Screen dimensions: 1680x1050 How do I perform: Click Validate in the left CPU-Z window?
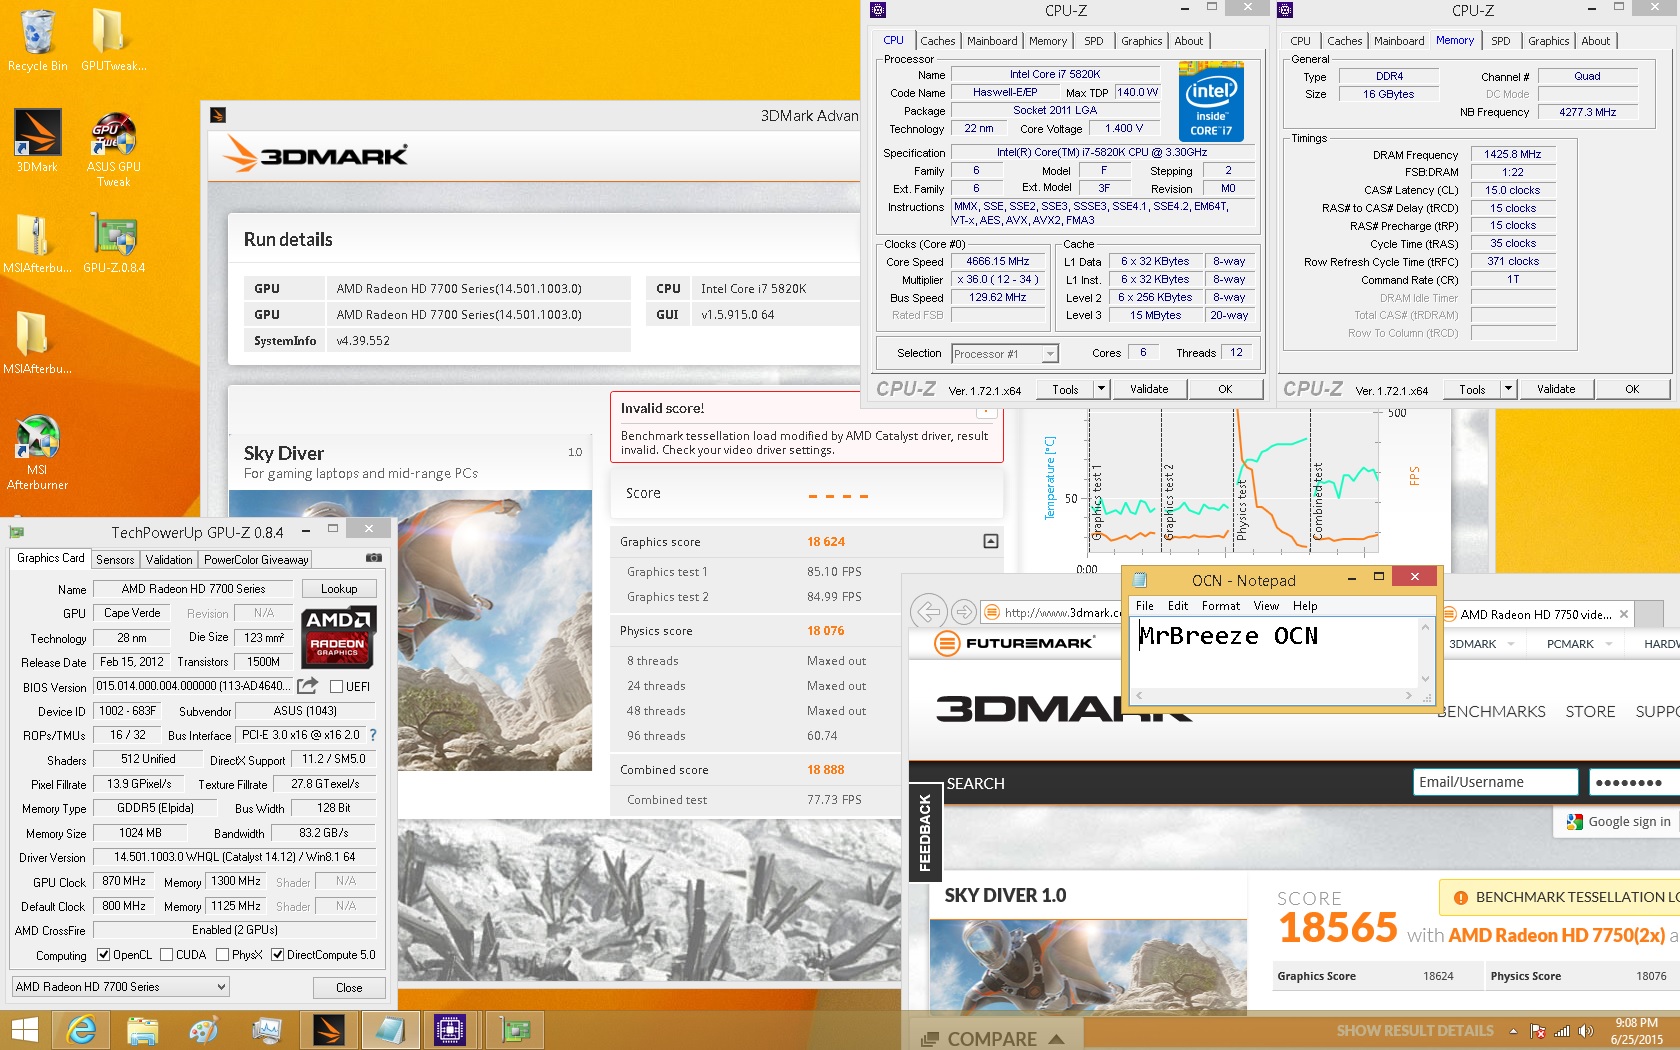pos(1149,389)
